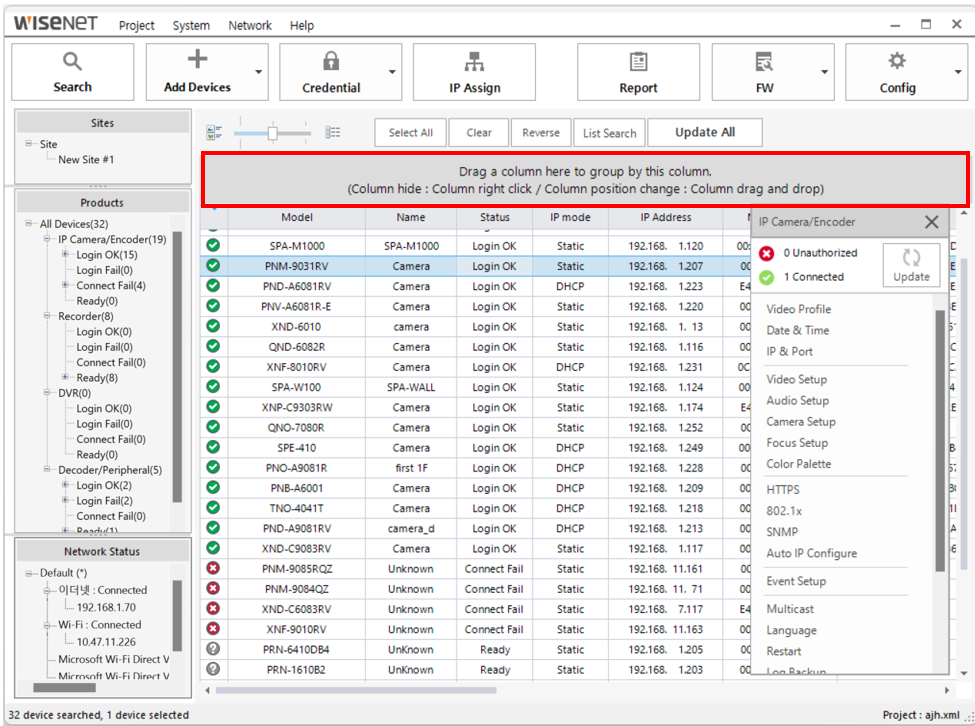
Task: Click the Update refresh button in panel
Action: [911, 265]
